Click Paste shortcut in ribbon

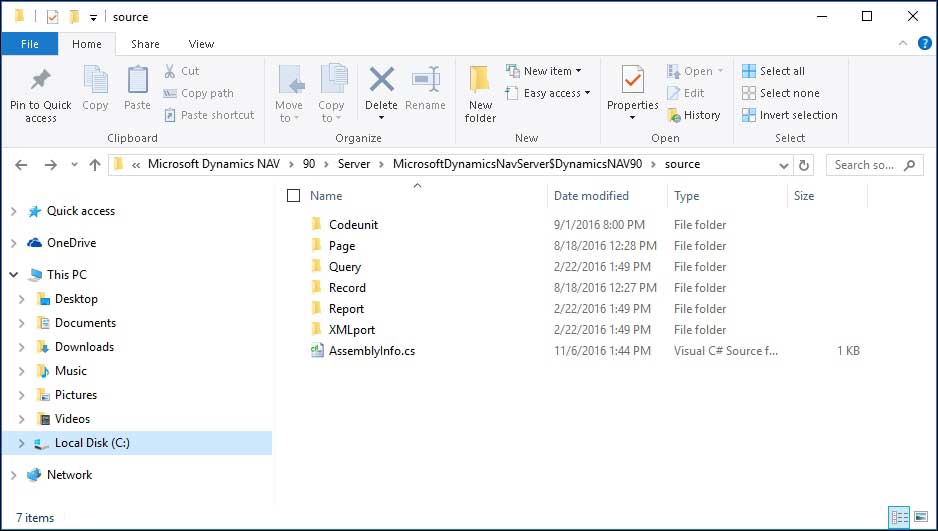tap(209, 115)
